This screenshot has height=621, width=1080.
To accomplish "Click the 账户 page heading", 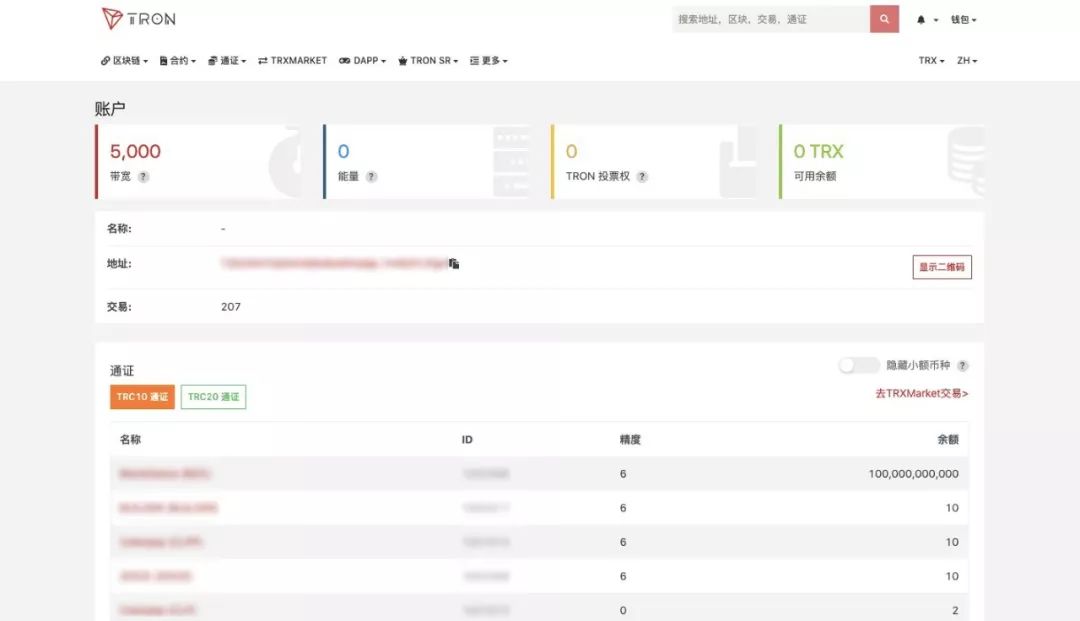I will pyautogui.click(x=110, y=108).
